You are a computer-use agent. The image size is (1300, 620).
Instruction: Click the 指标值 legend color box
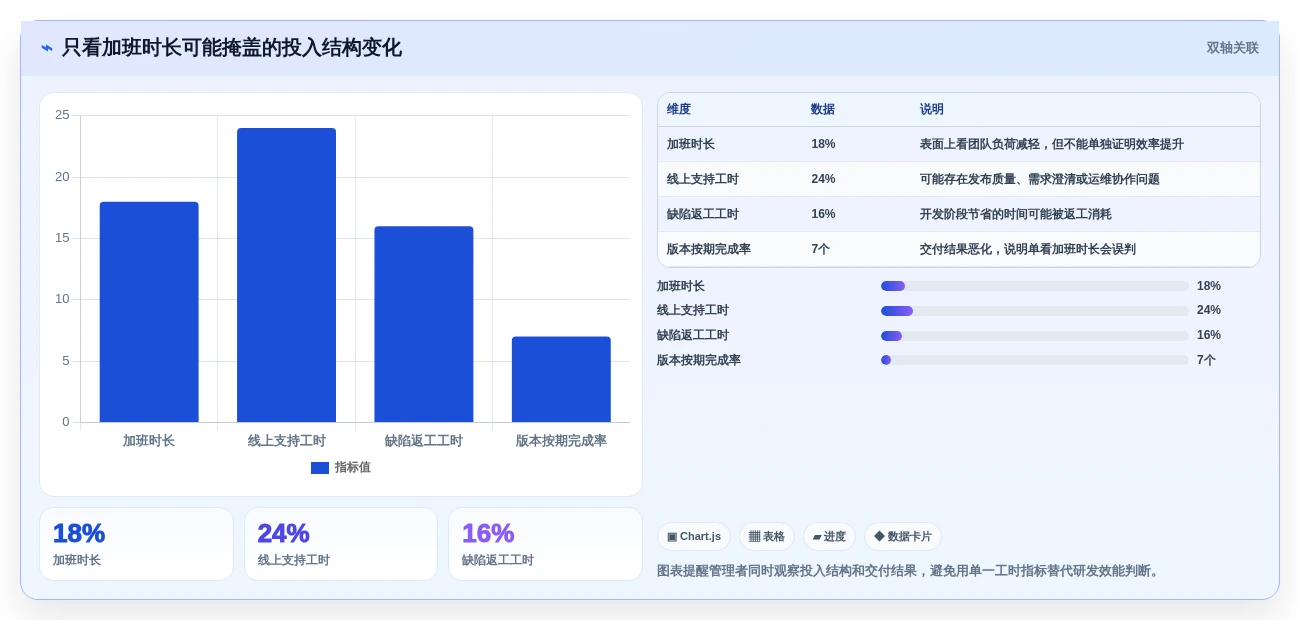pos(320,468)
